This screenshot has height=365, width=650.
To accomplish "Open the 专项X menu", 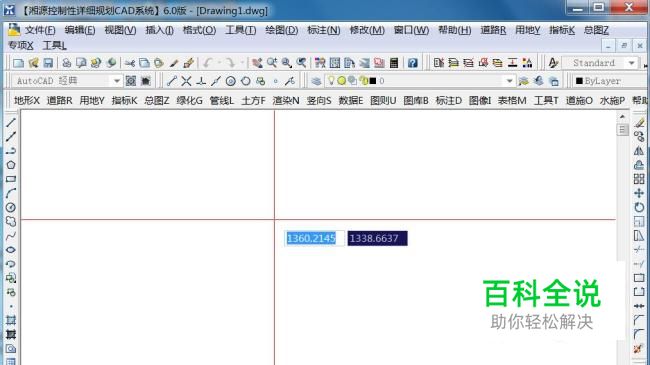I will 21,45.
